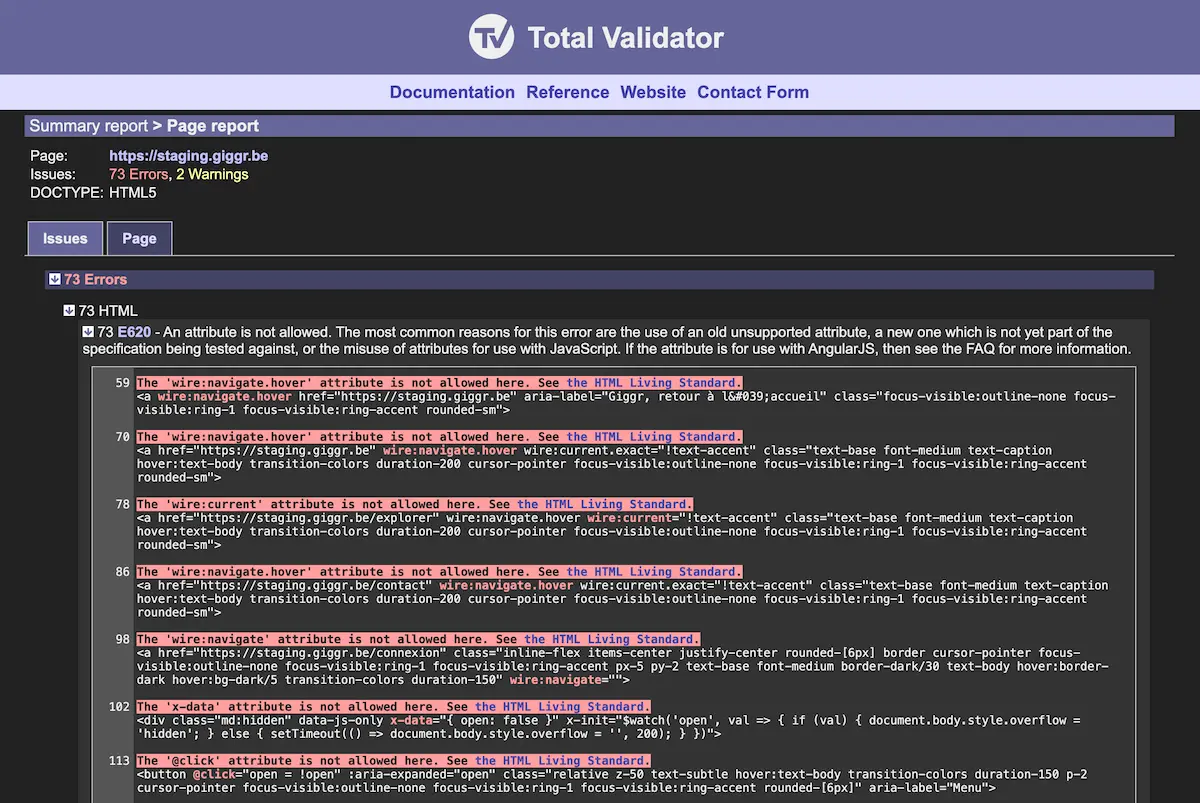The image size is (1200, 803).
Task: Click line number 113
Action: [119, 761]
